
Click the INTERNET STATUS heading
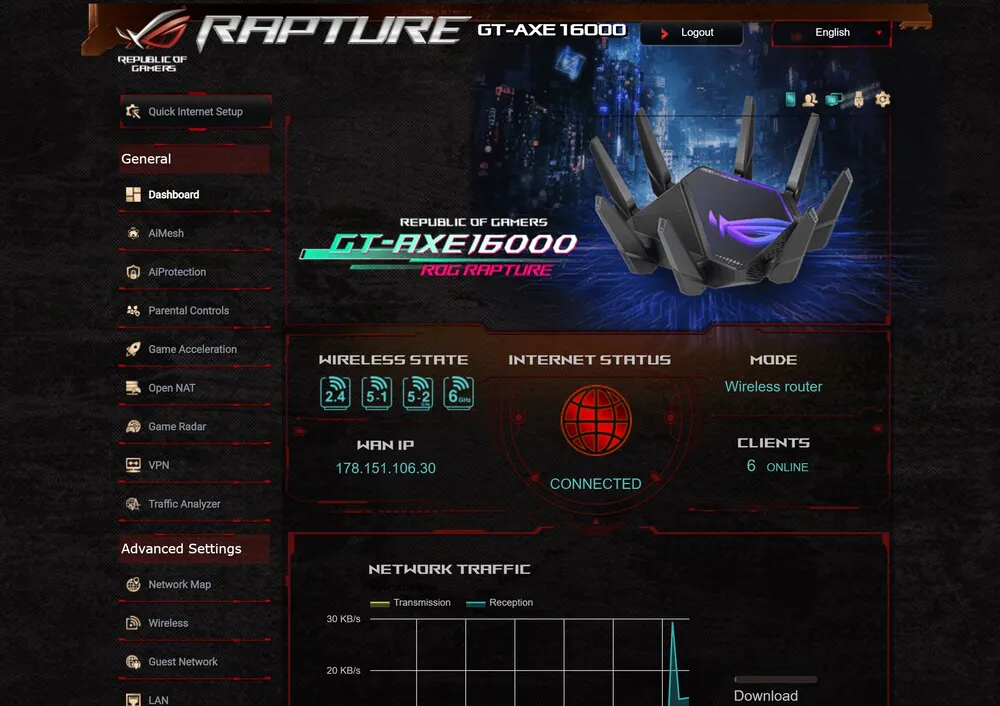click(x=589, y=360)
